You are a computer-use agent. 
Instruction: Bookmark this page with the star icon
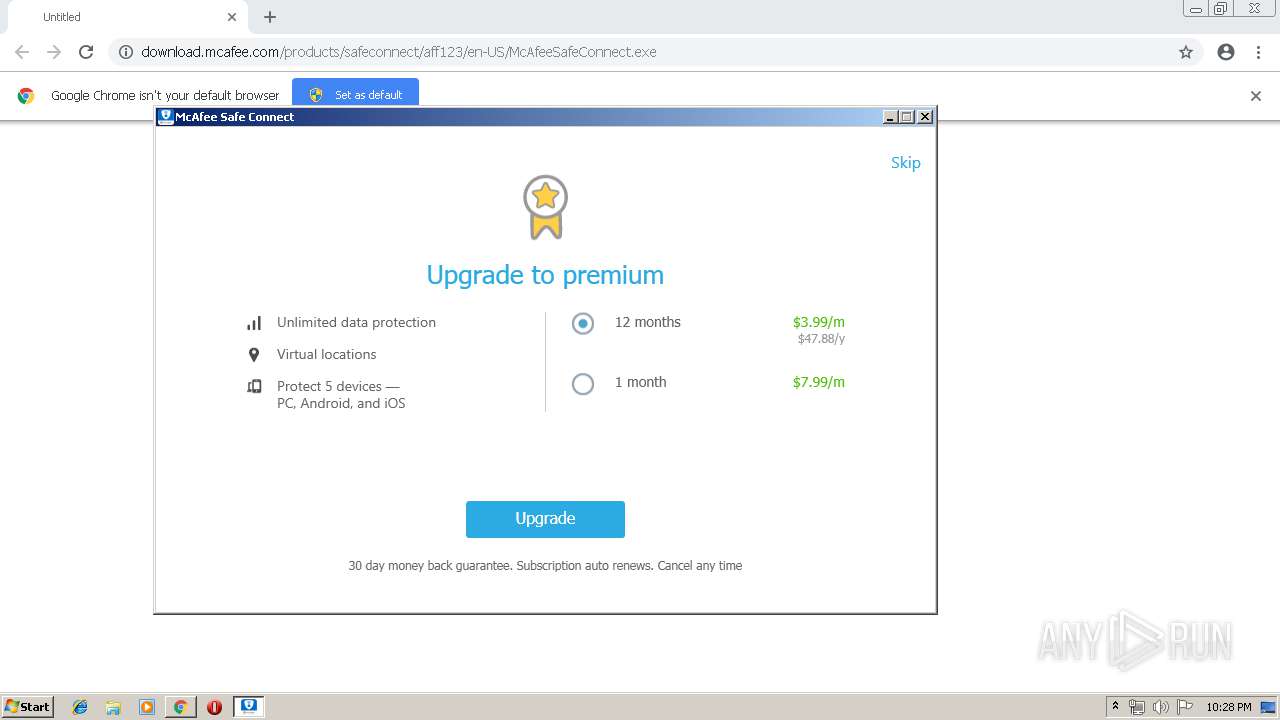[1186, 52]
